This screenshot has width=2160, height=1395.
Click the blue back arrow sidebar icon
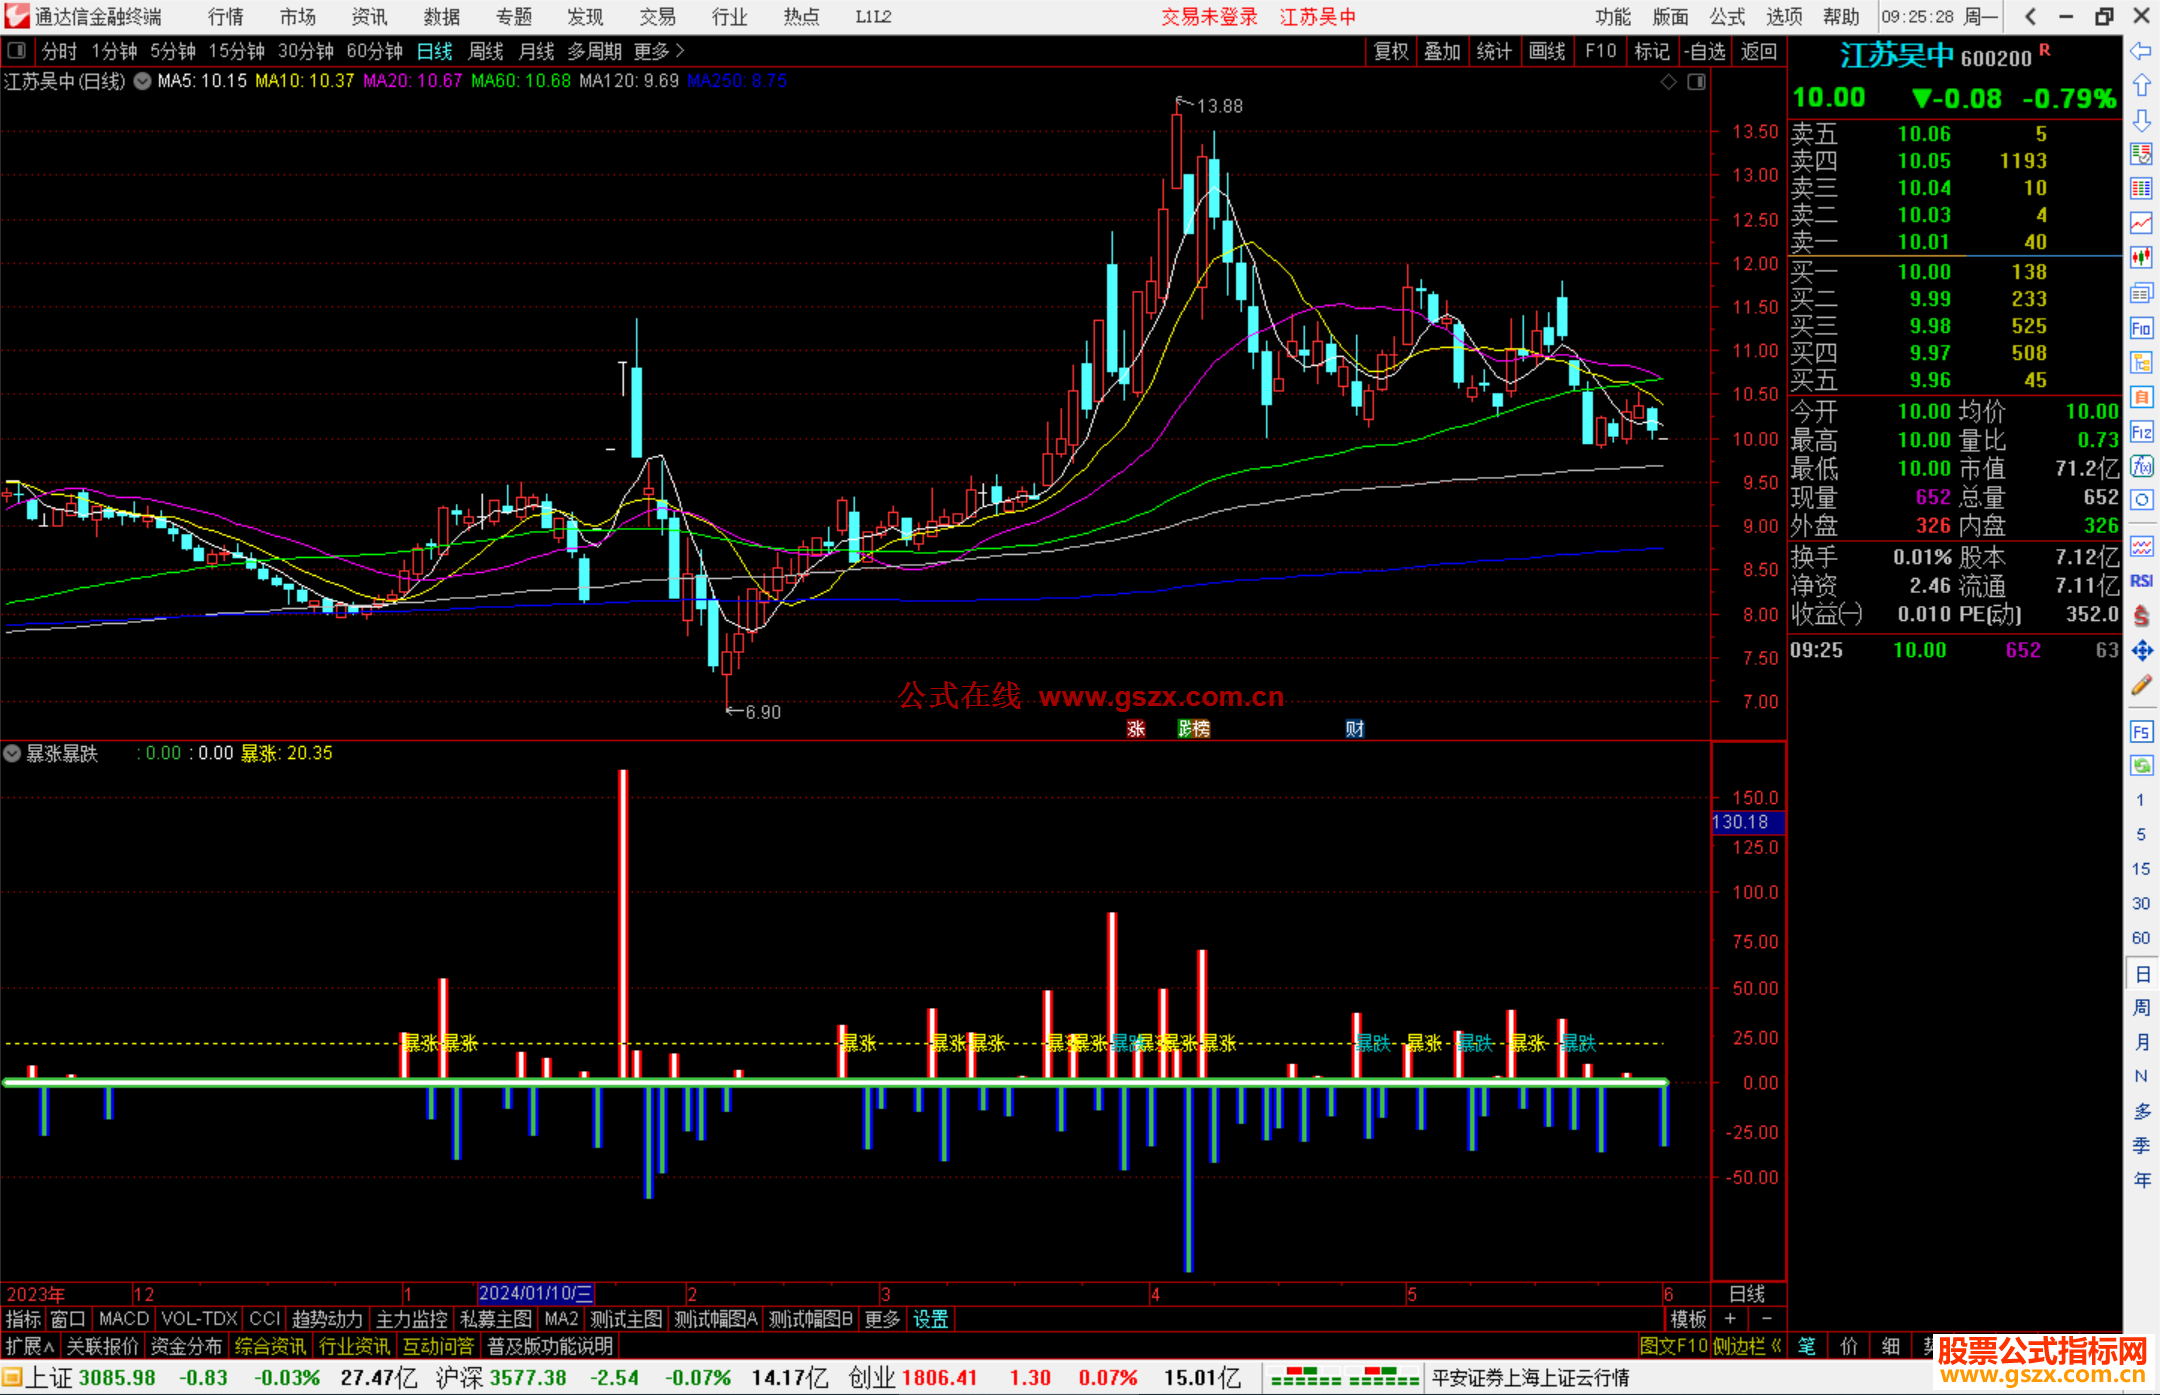(2141, 51)
